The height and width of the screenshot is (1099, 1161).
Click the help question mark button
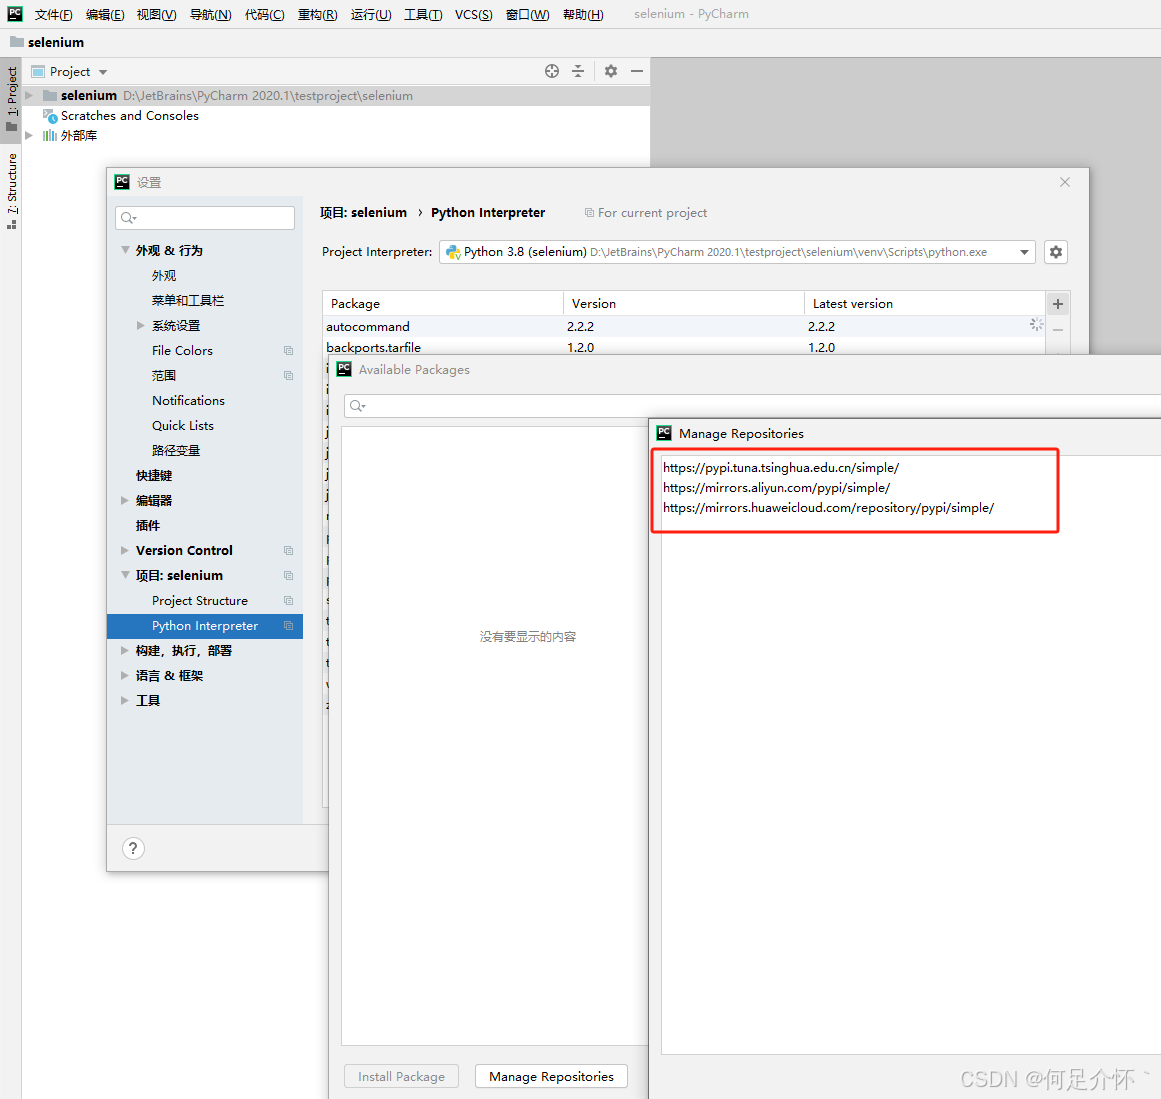(133, 849)
